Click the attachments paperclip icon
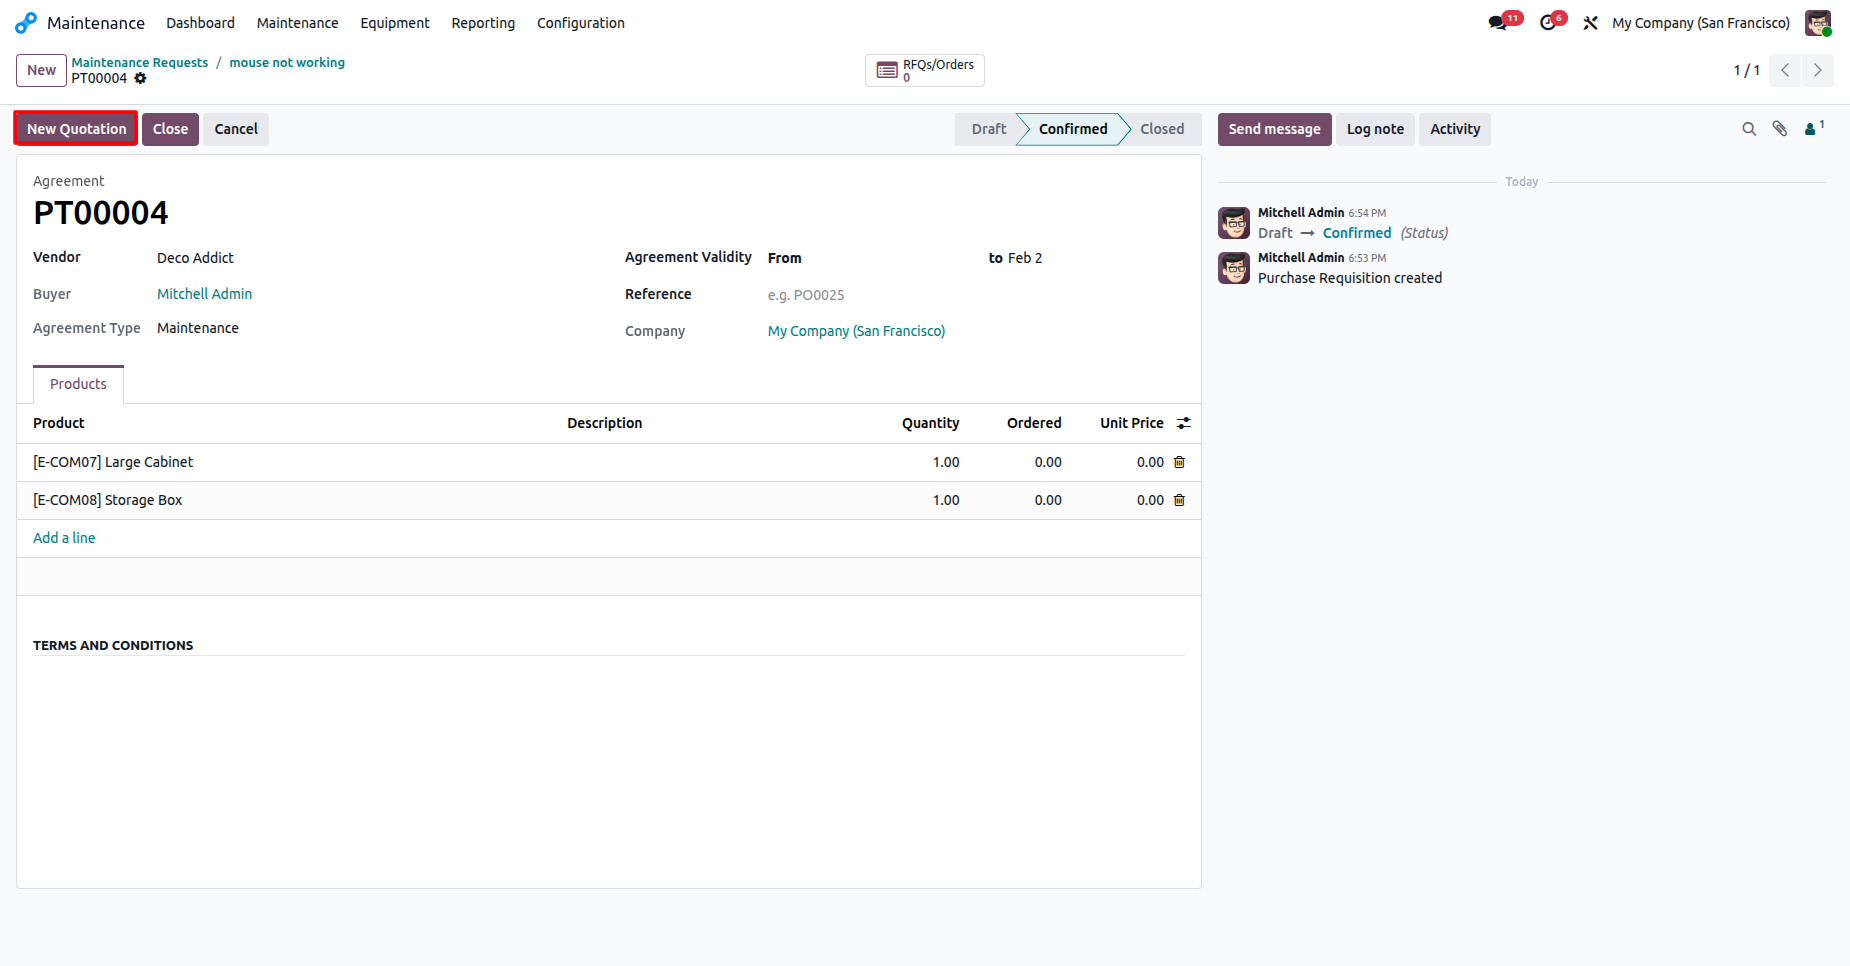Image resolution: width=1850 pixels, height=966 pixels. click(1780, 129)
